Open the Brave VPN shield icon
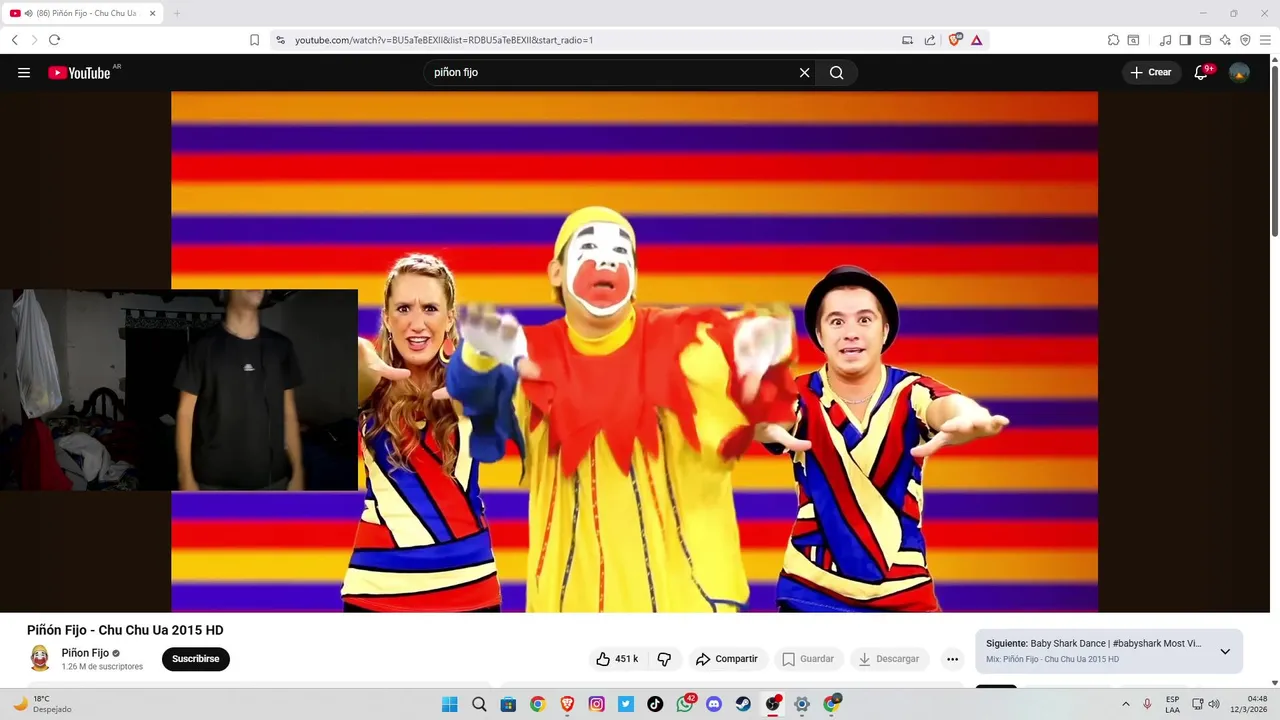This screenshot has width=1280, height=720. point(1245,40)
